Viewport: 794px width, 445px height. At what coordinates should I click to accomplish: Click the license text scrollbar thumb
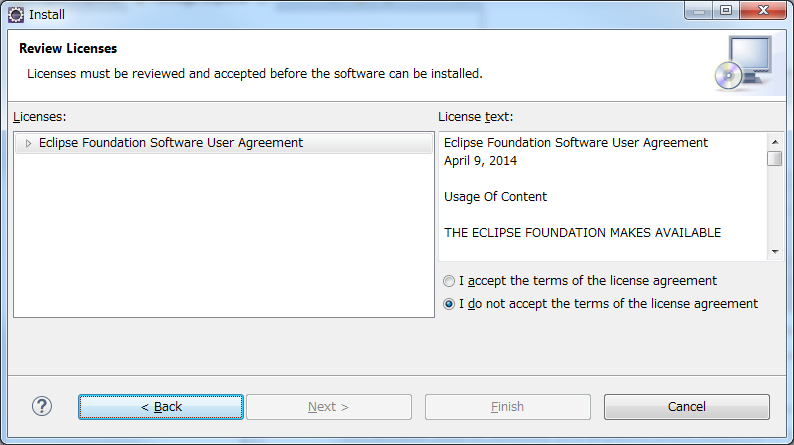click(x=775, y=158)
